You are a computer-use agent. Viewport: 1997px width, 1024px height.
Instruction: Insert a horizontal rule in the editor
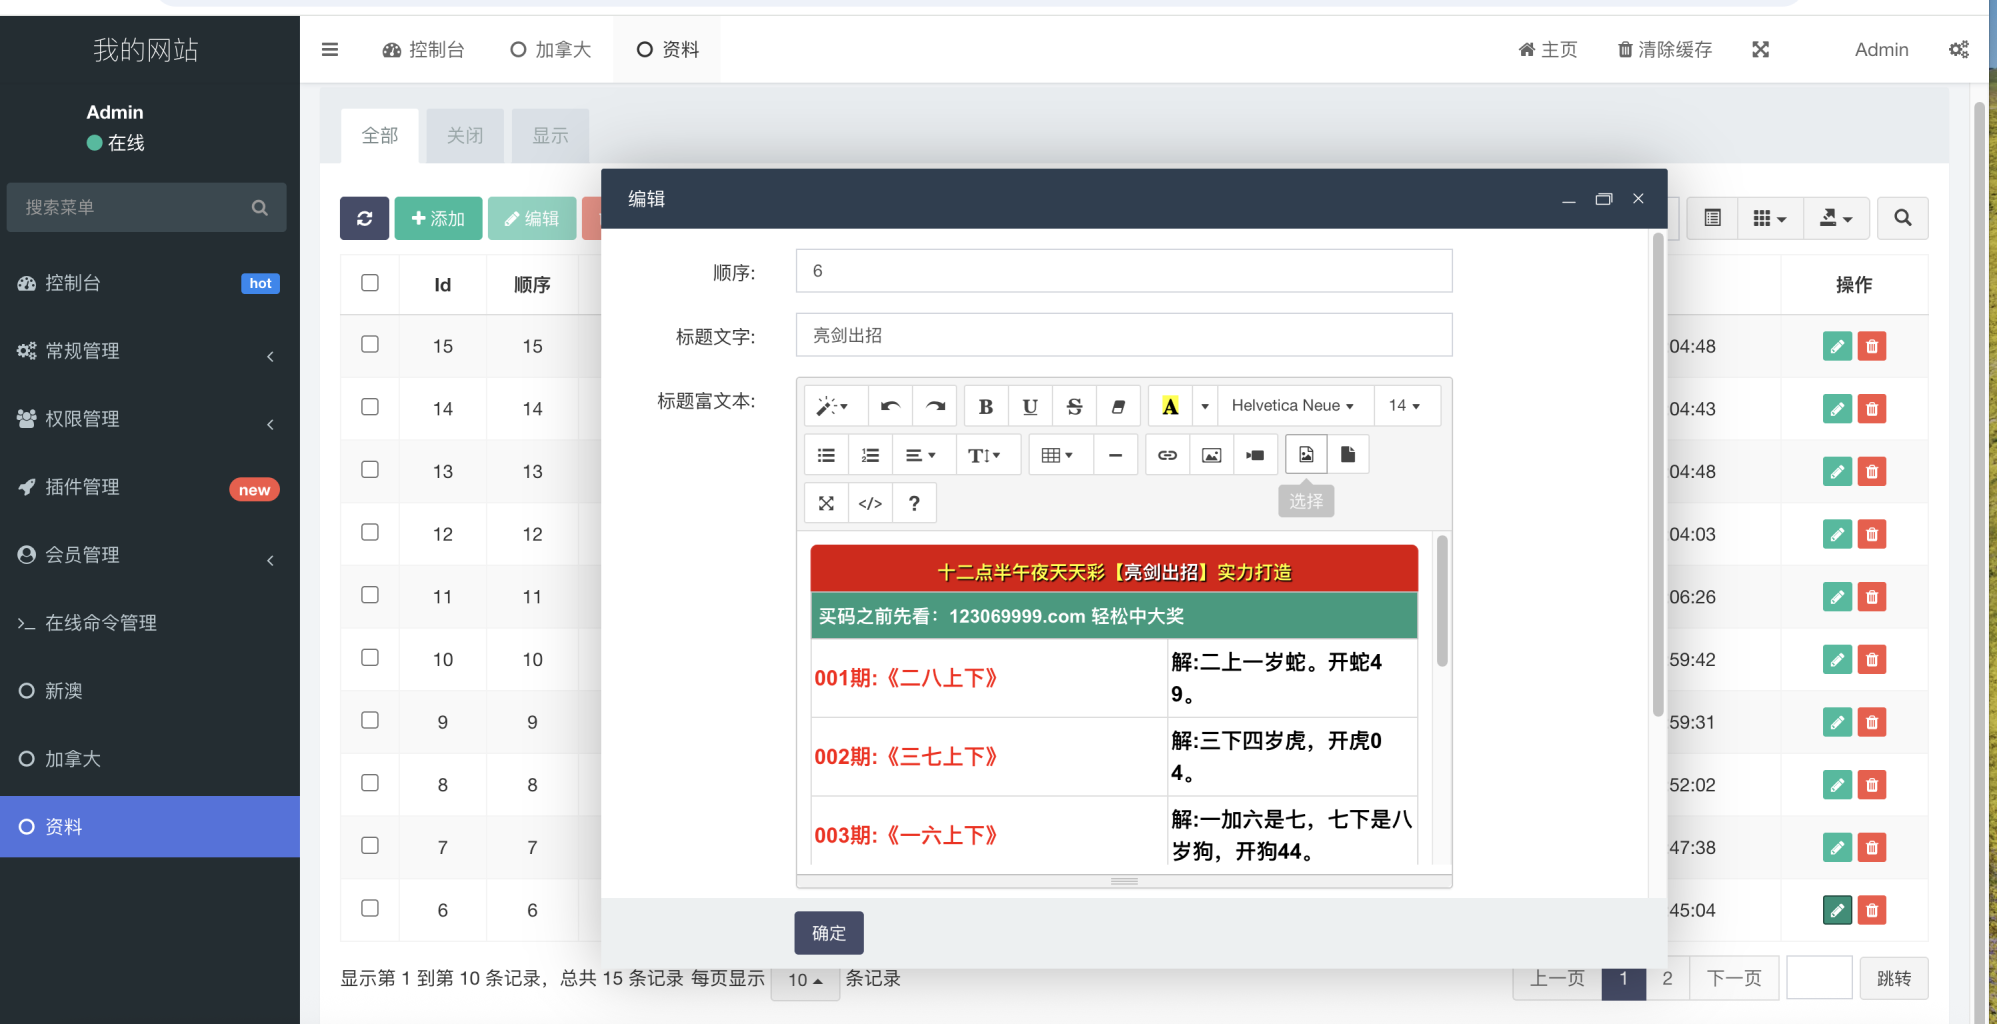pyautogui.click(x=1116, y=454)
